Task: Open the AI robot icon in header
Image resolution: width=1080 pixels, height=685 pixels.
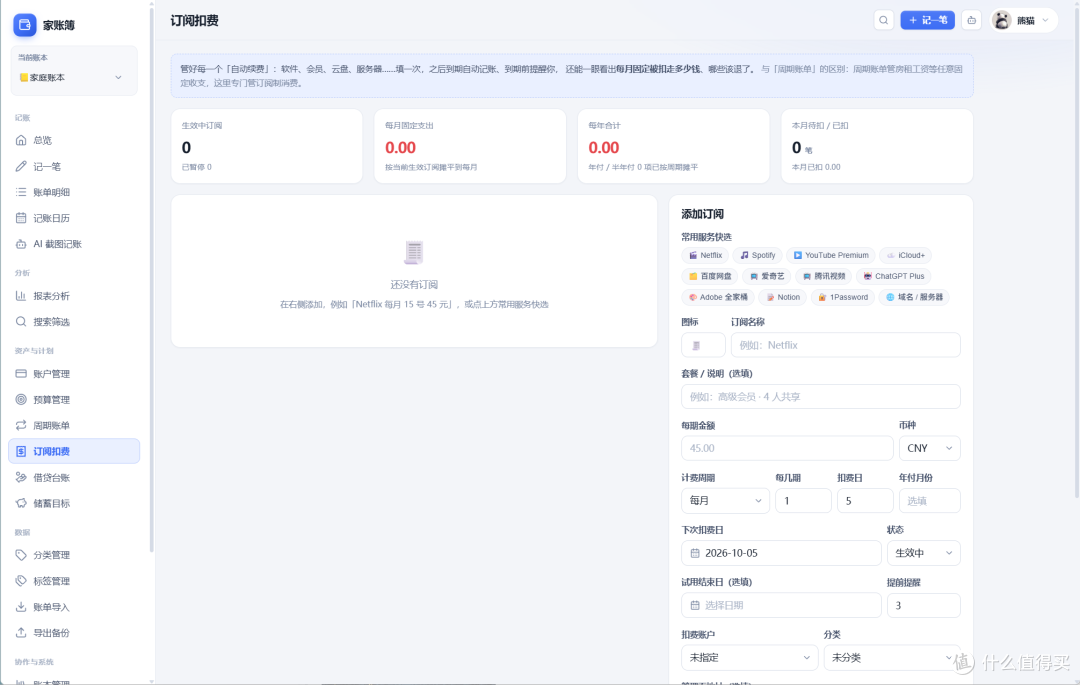Action: (x=971, y=21)
